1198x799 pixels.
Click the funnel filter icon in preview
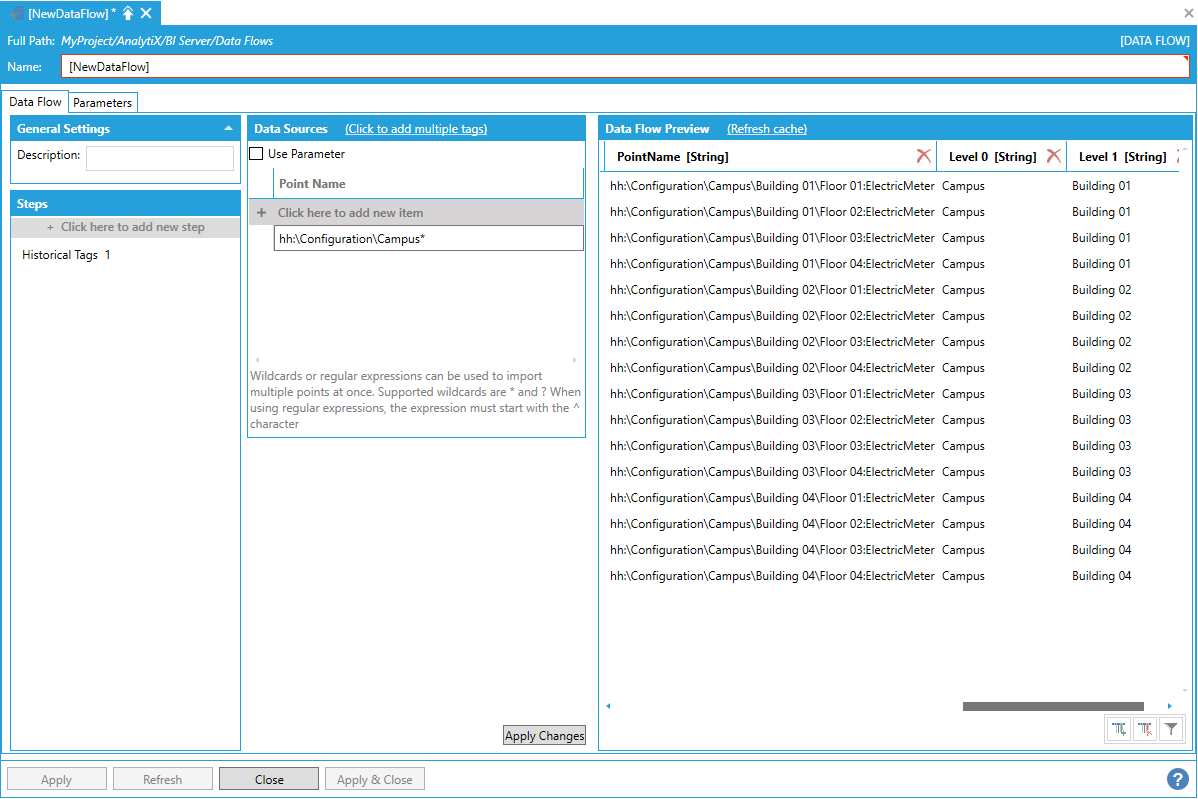(1171, 730)
